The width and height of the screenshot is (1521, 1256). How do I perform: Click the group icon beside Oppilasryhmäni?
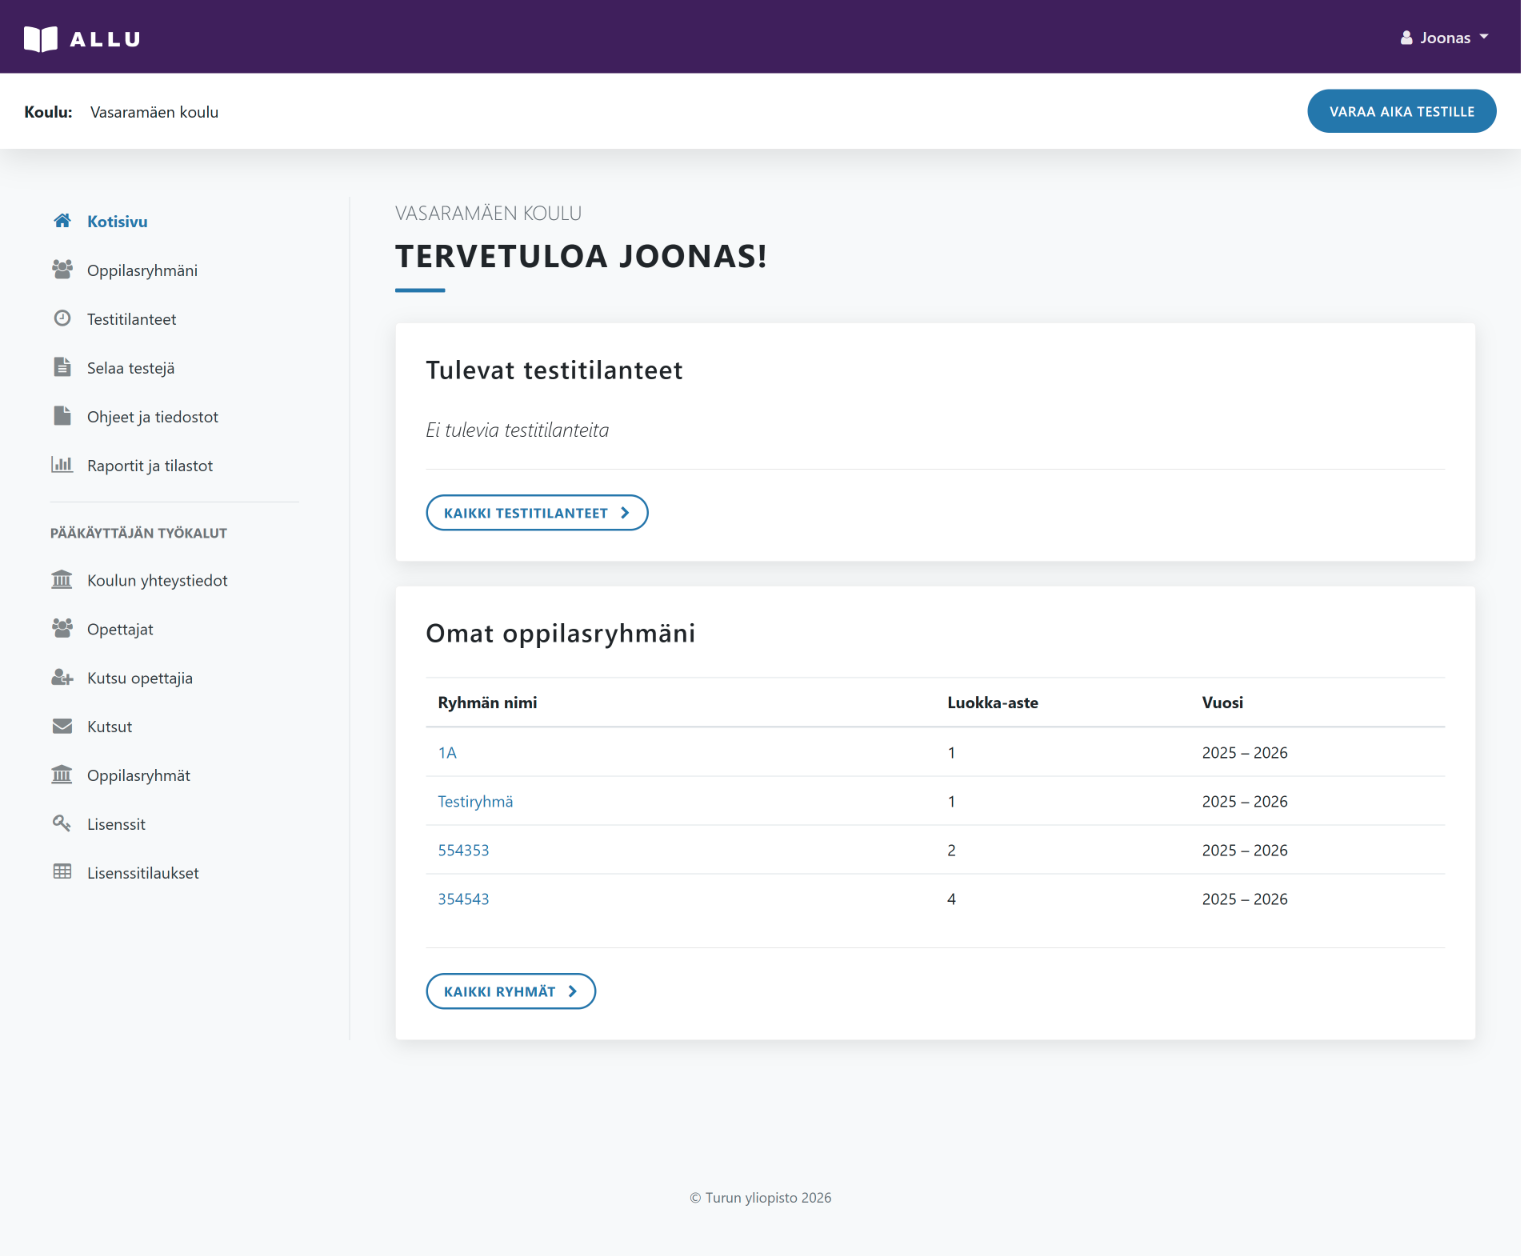click(62, 270)
